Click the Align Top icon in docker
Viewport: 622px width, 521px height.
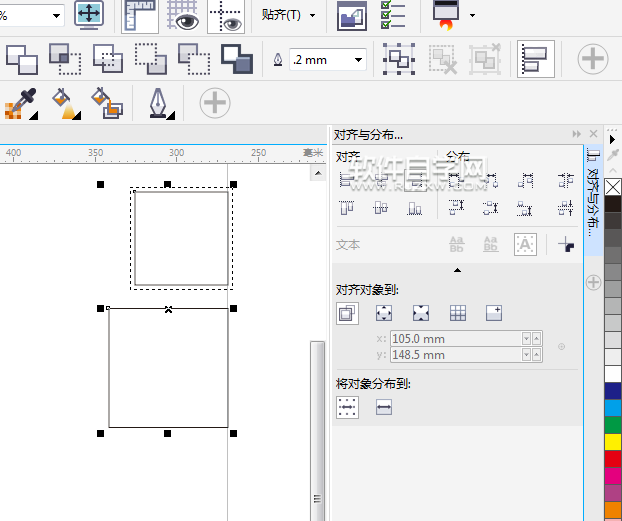point(348,208)
